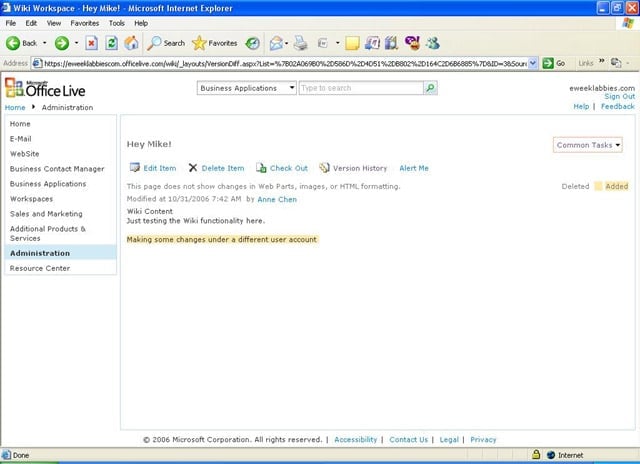Open the Feedback link

point(618,107)
